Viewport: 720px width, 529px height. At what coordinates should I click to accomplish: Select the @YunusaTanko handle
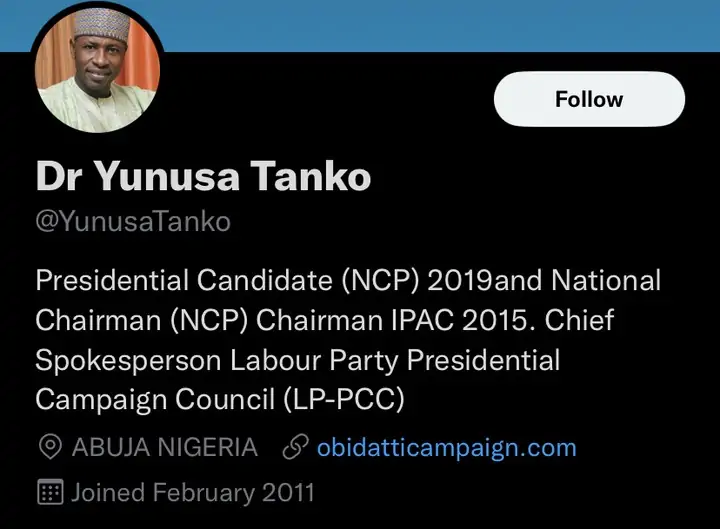click(x=133, y=222)
